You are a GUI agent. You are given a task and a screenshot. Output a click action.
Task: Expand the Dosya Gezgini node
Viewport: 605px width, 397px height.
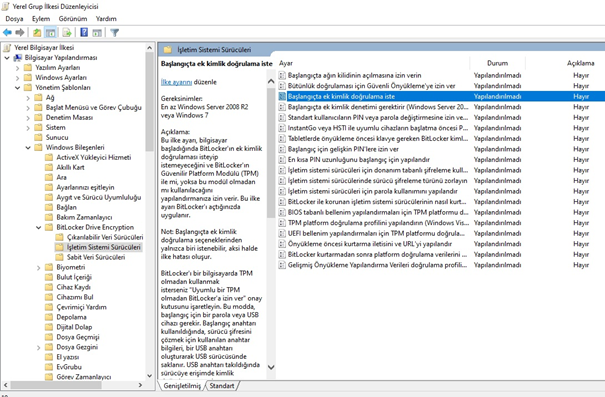click(38, 347)
